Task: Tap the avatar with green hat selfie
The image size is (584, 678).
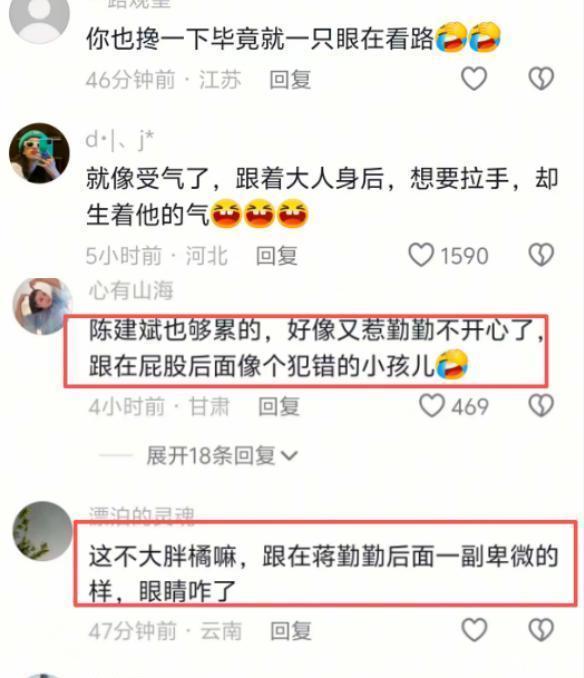Action: coord(39,153)
